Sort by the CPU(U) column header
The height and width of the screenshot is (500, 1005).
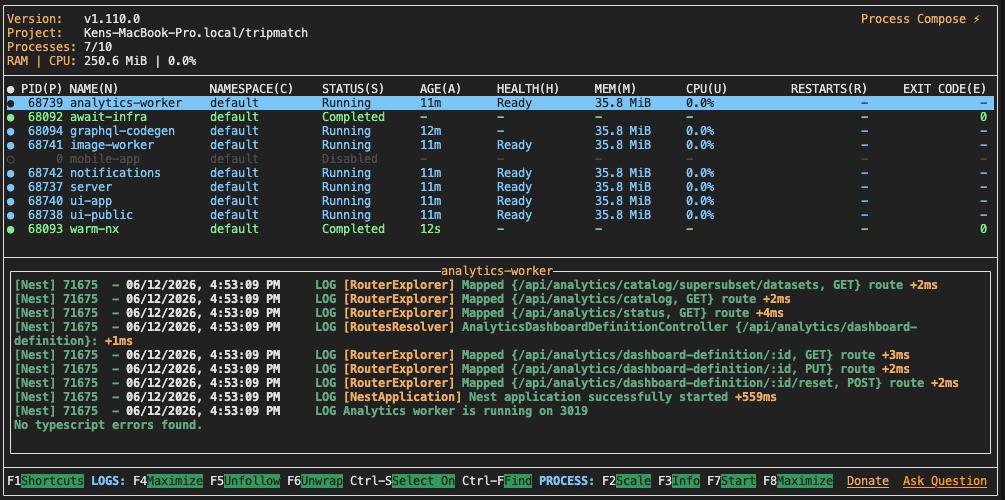pos(706,89)
